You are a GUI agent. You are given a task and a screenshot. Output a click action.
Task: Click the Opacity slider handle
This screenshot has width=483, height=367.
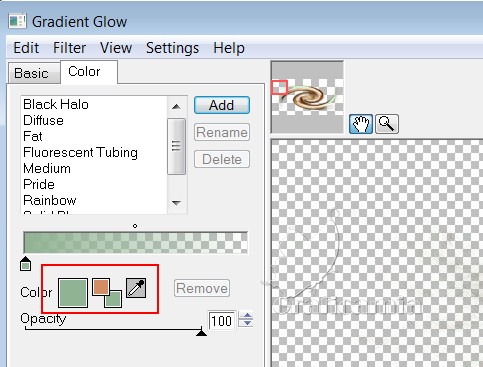tap(201, 331)
